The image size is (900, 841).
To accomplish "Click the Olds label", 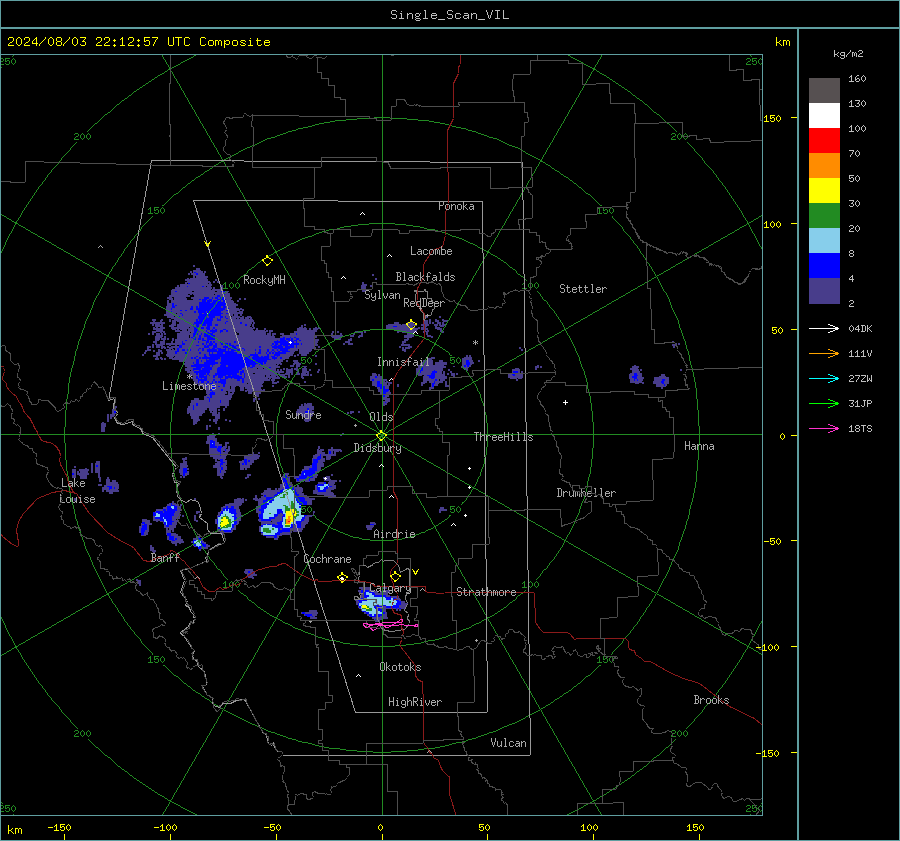I will click(381, 417).
